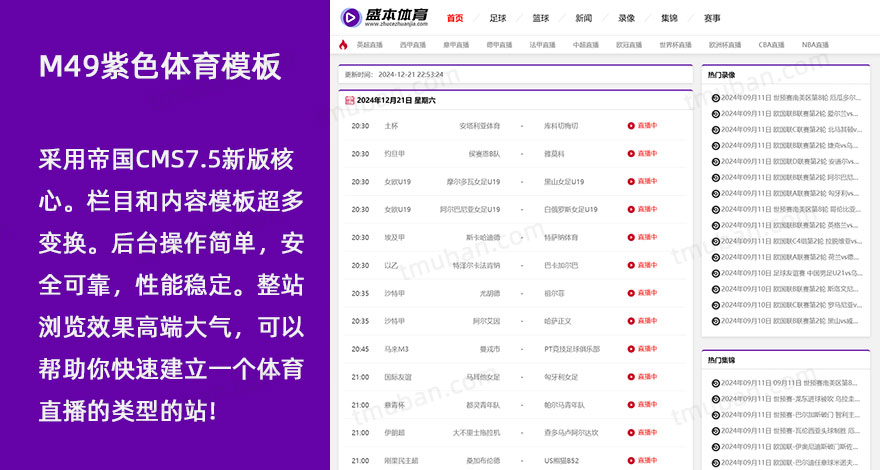Click the calendar icon beside 2024年12月21日
Screen dimensions: 880x470
(350, 101)
